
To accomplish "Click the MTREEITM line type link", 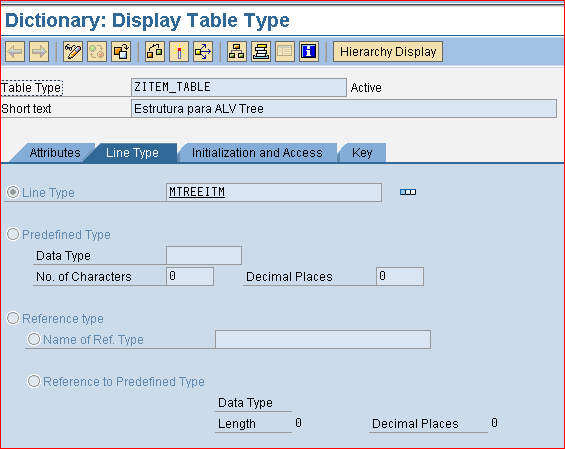I will point(197,192).
